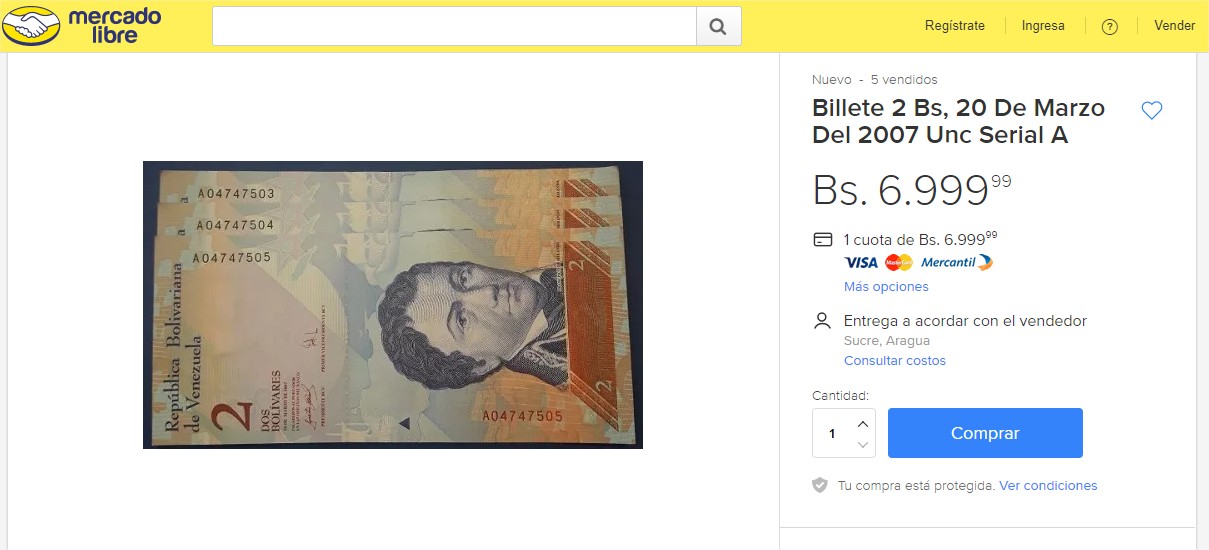Viewport: 1209px width, 550px height.
Task: Go to the Vender page
Action: pos(1175,26)
